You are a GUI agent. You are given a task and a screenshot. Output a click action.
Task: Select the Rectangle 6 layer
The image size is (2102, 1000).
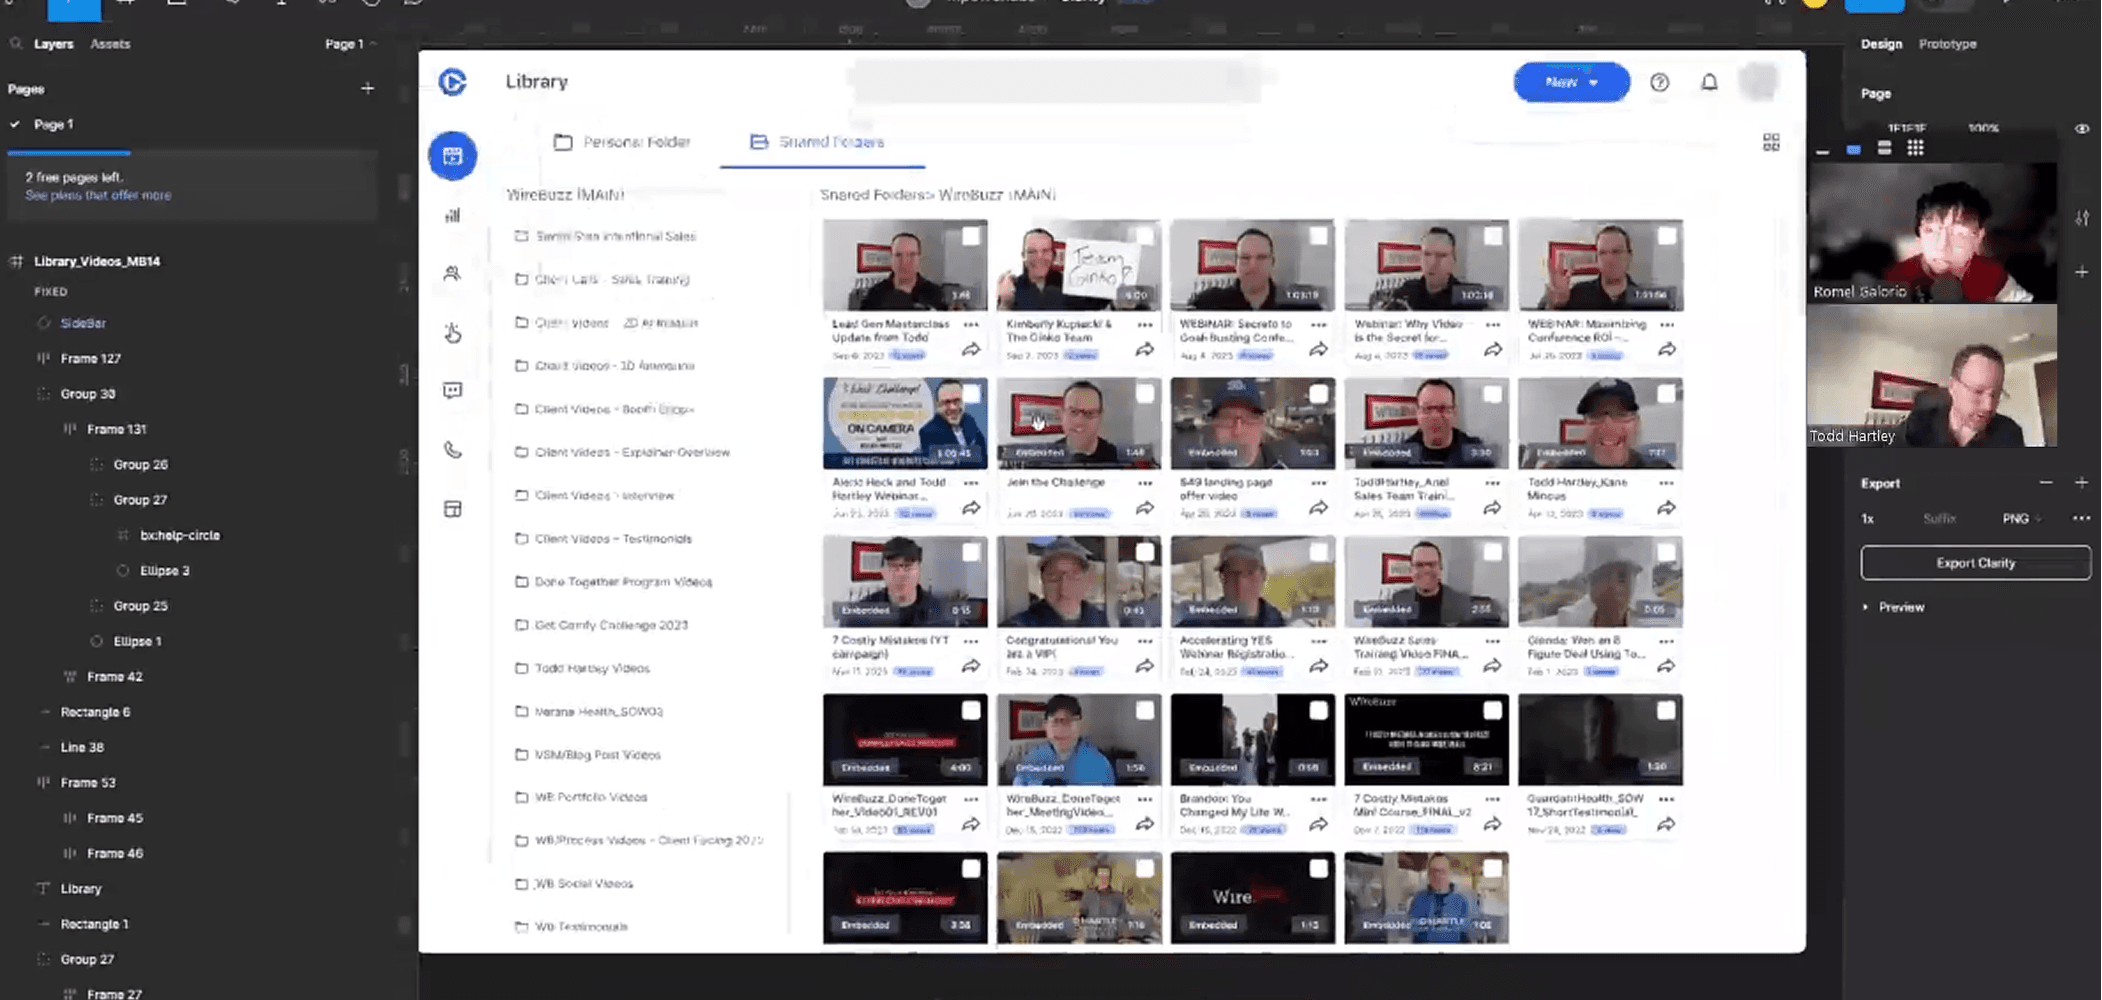pos(95,712)
